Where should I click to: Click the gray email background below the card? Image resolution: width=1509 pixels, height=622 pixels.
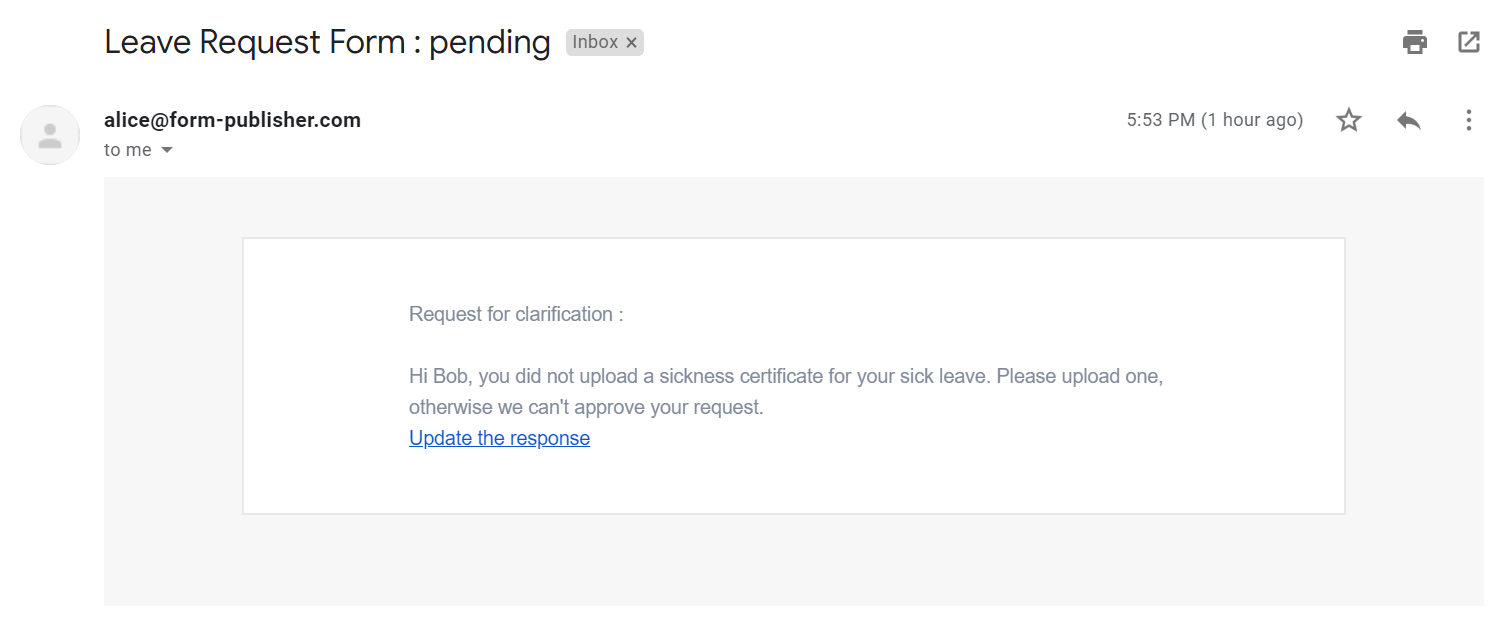click(793, 560)
